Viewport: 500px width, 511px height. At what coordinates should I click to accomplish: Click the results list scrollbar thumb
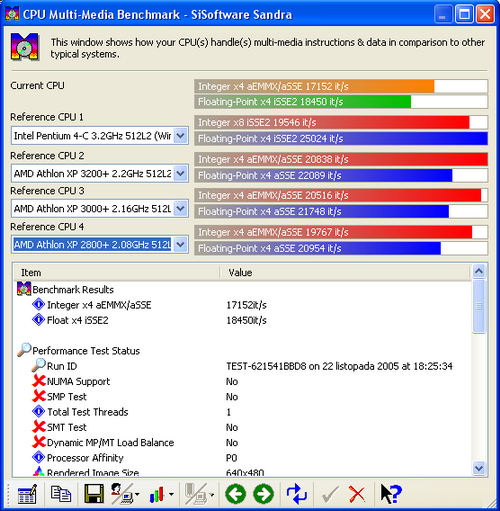pyautogui.click(x=479, y=306)
